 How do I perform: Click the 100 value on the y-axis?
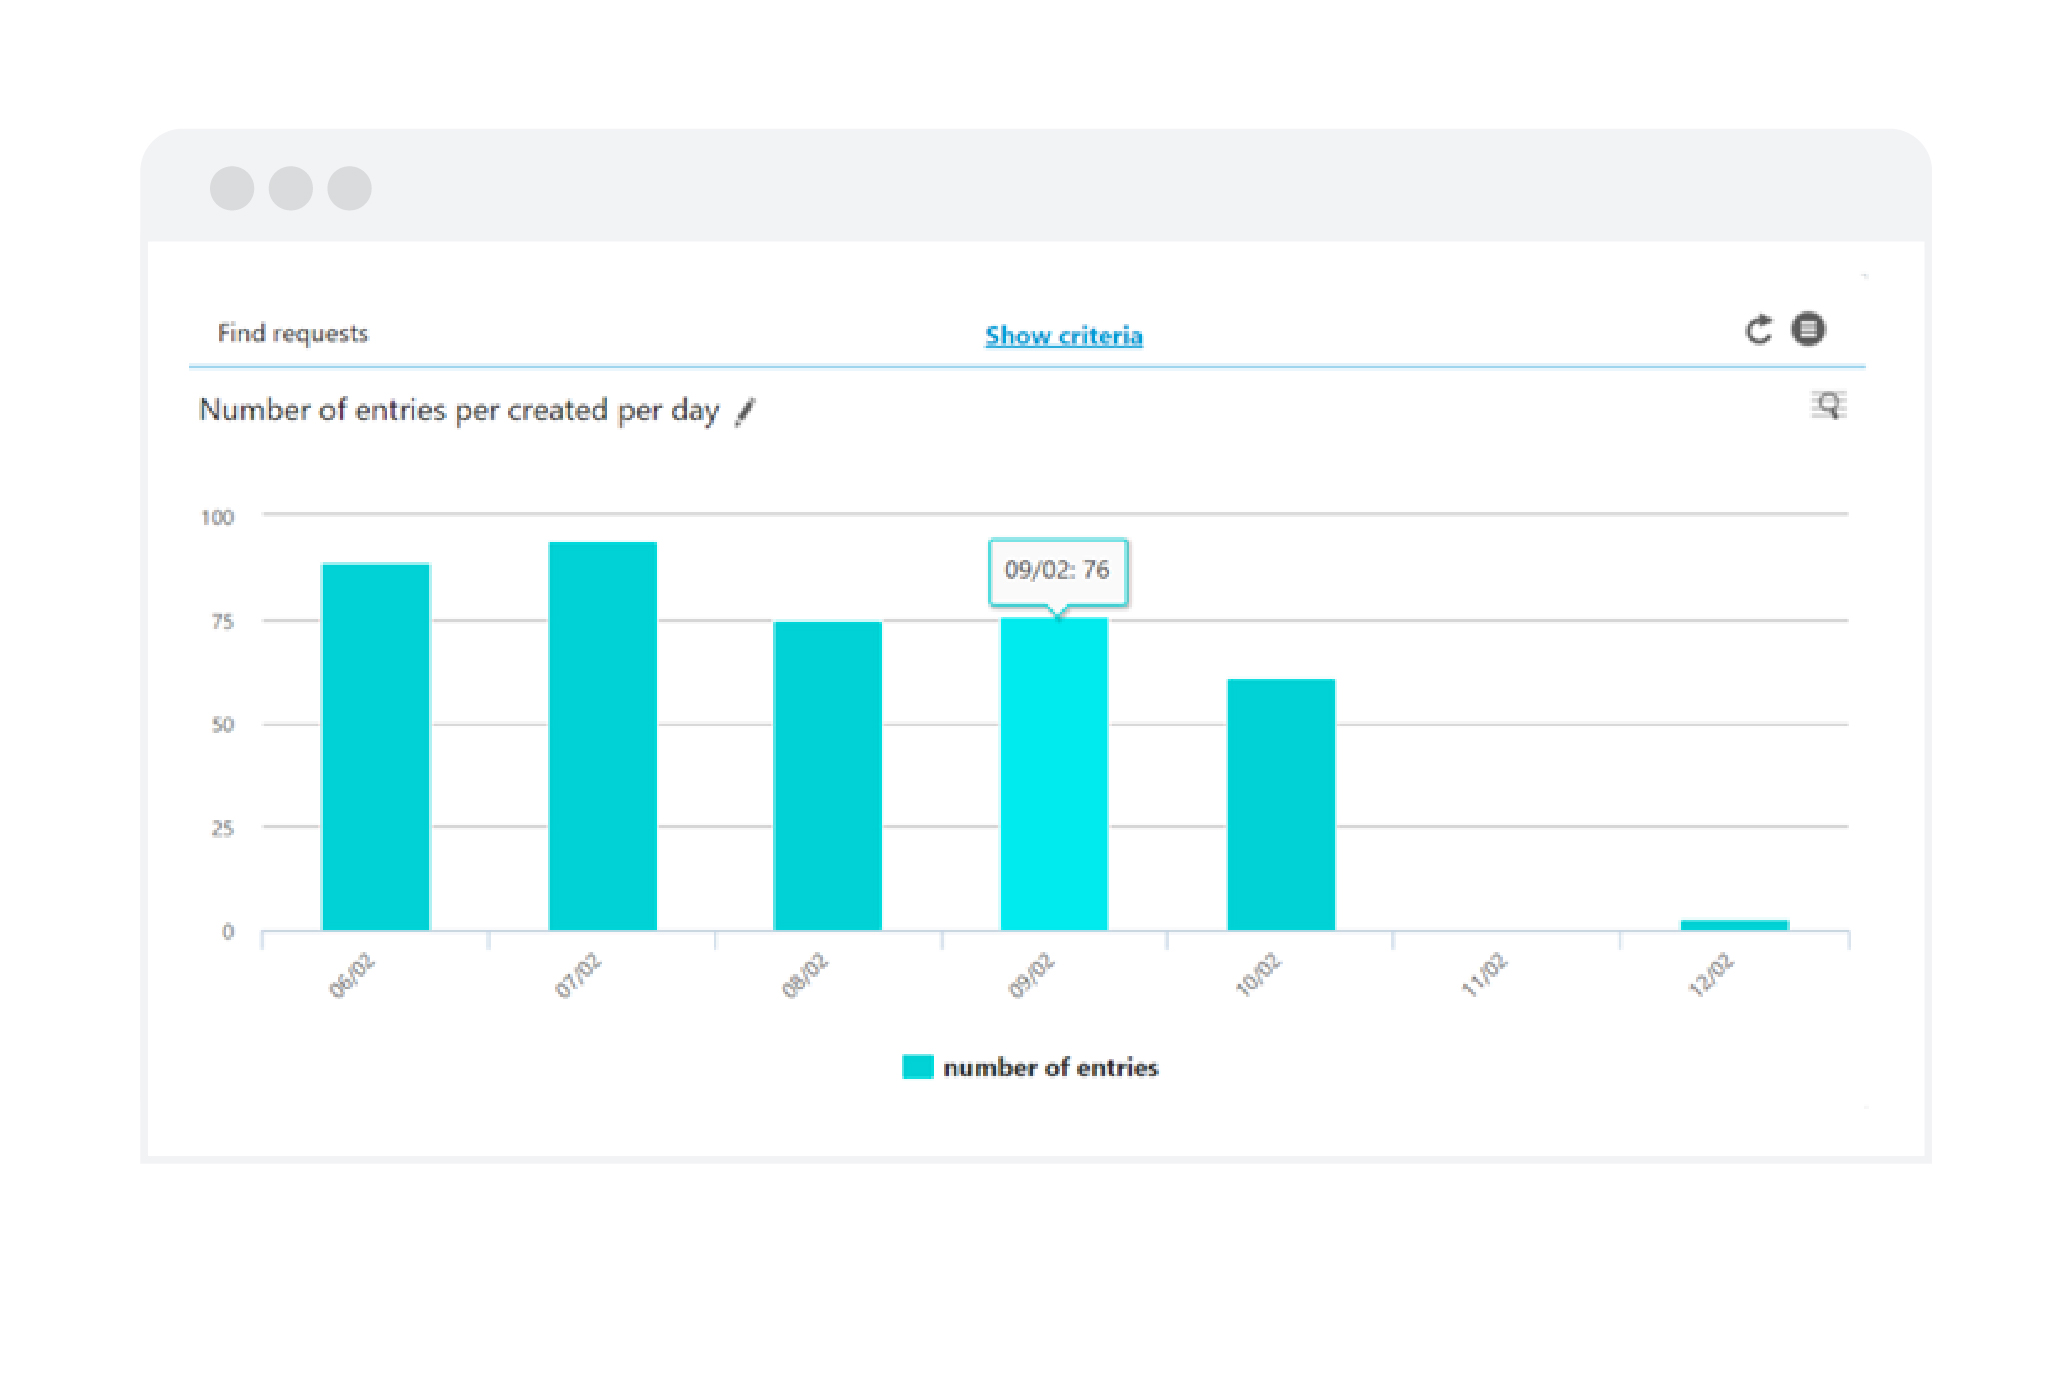217,517
